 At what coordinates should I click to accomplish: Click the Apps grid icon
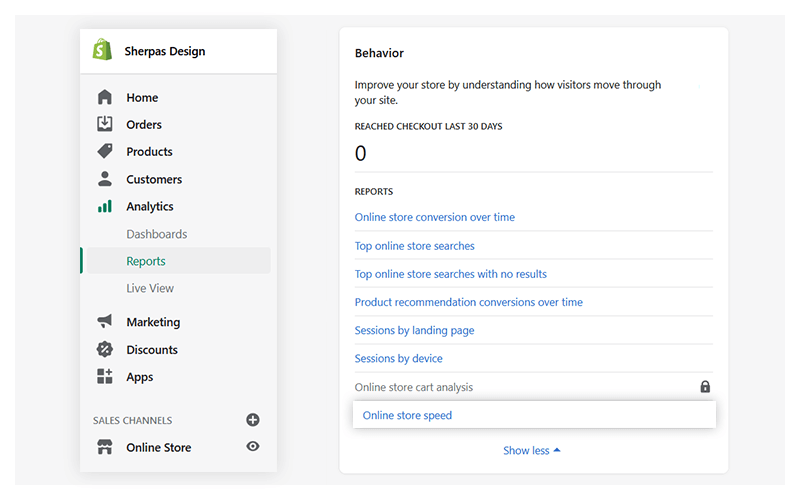(x=105, y=377)
